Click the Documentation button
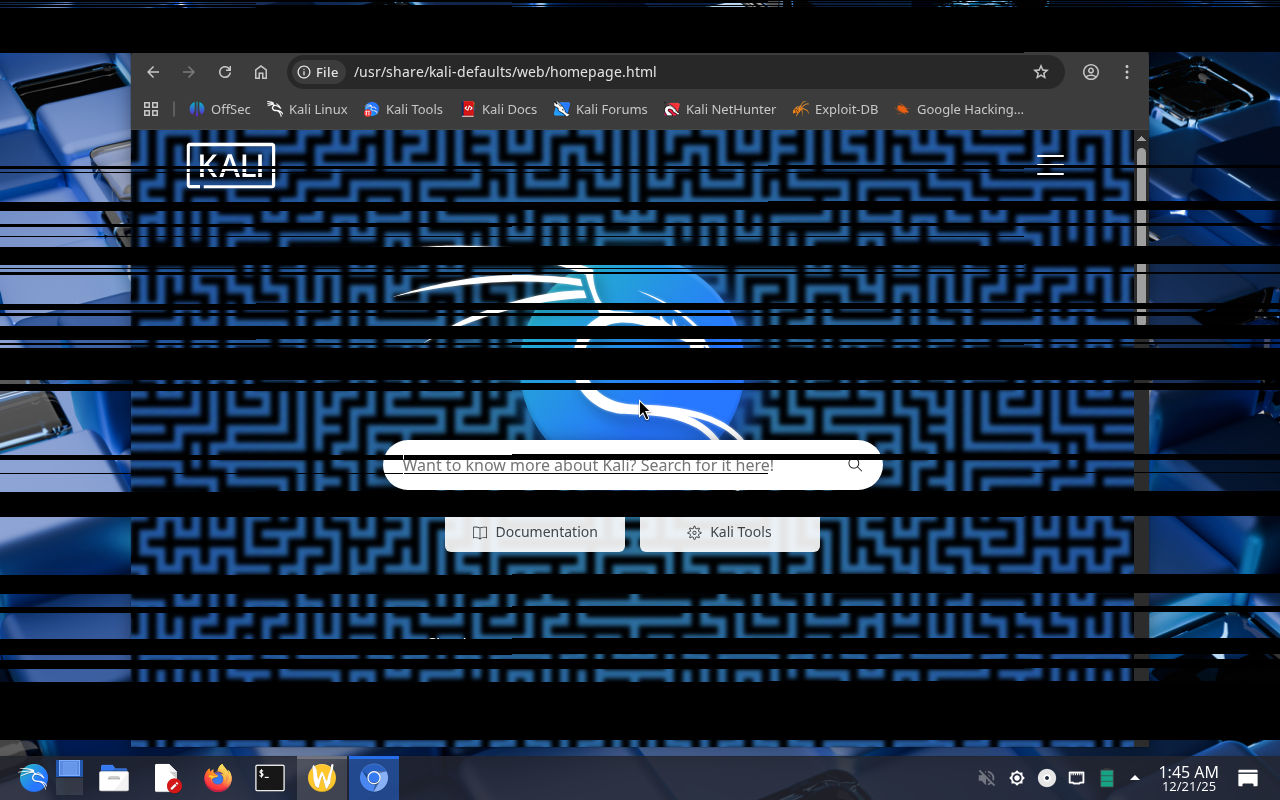The image size is (1280, 800). 535,532
